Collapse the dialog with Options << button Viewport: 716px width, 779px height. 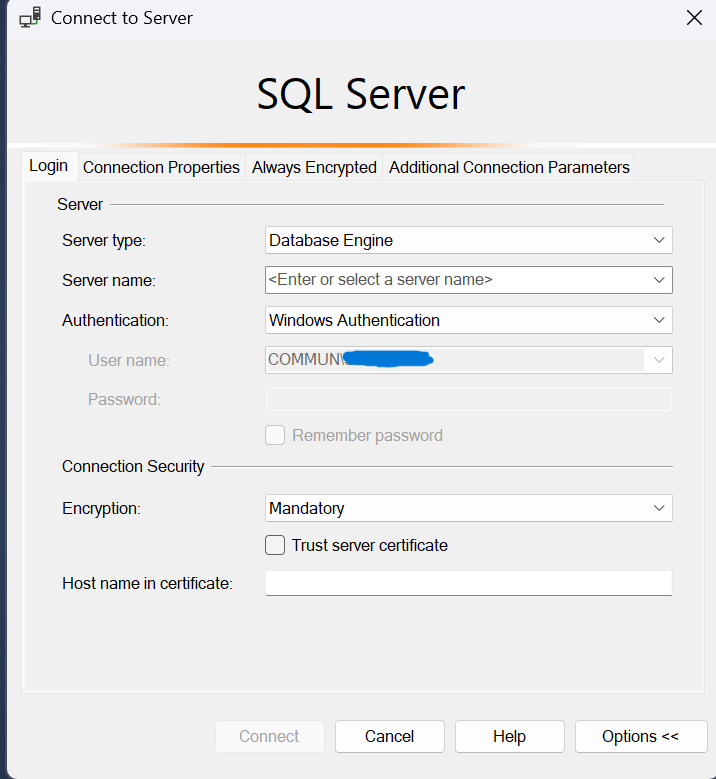click(640, 736)
